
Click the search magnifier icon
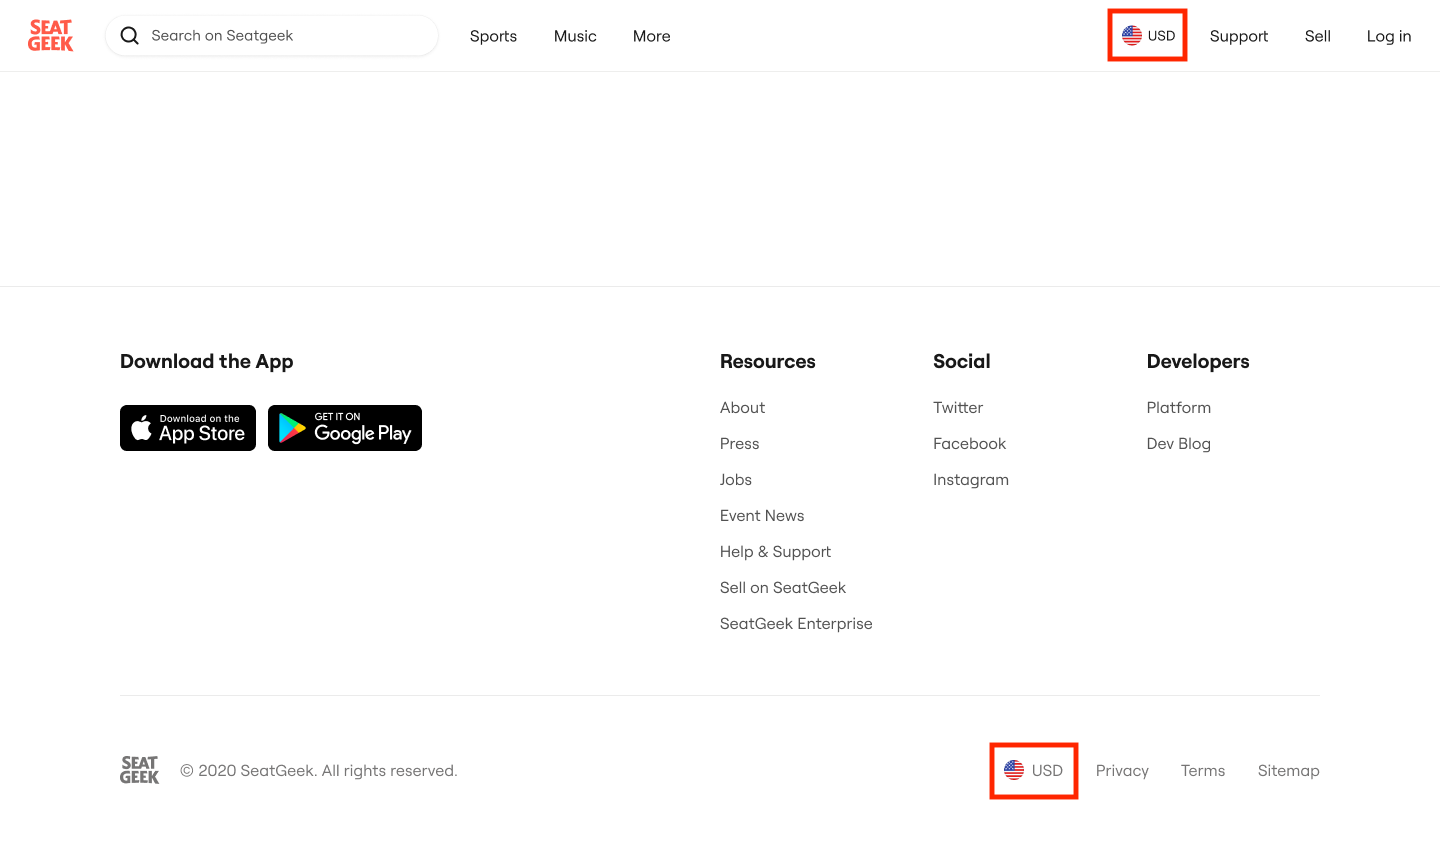130,36
